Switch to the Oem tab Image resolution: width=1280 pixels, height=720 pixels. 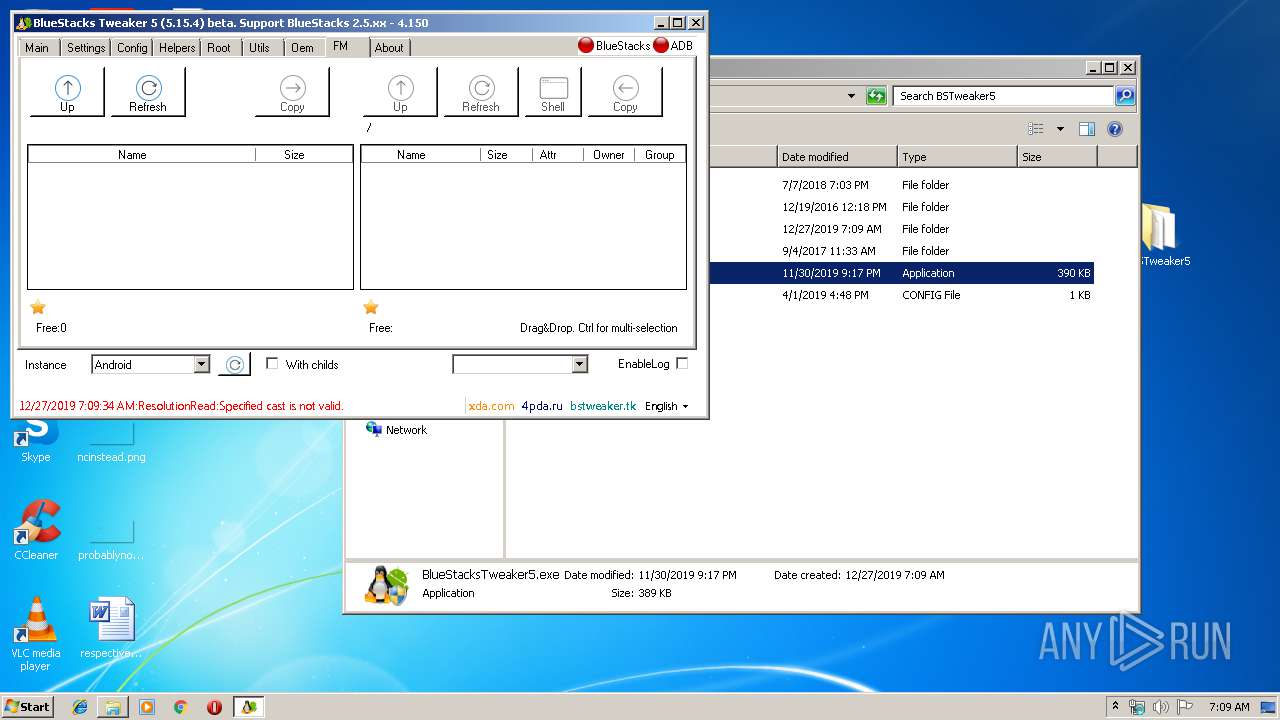[x=302, y=47]
